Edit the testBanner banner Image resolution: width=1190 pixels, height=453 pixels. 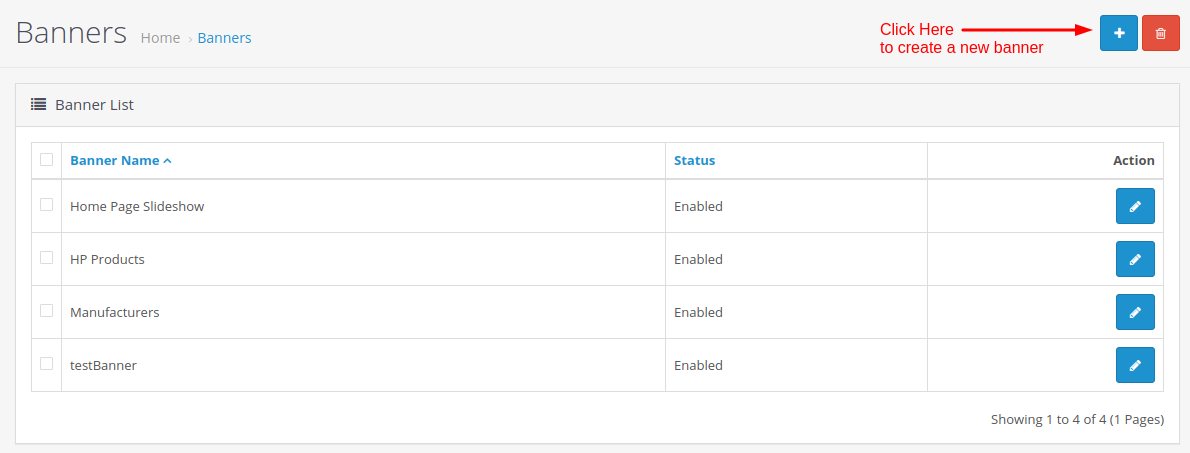point(1135,366)
